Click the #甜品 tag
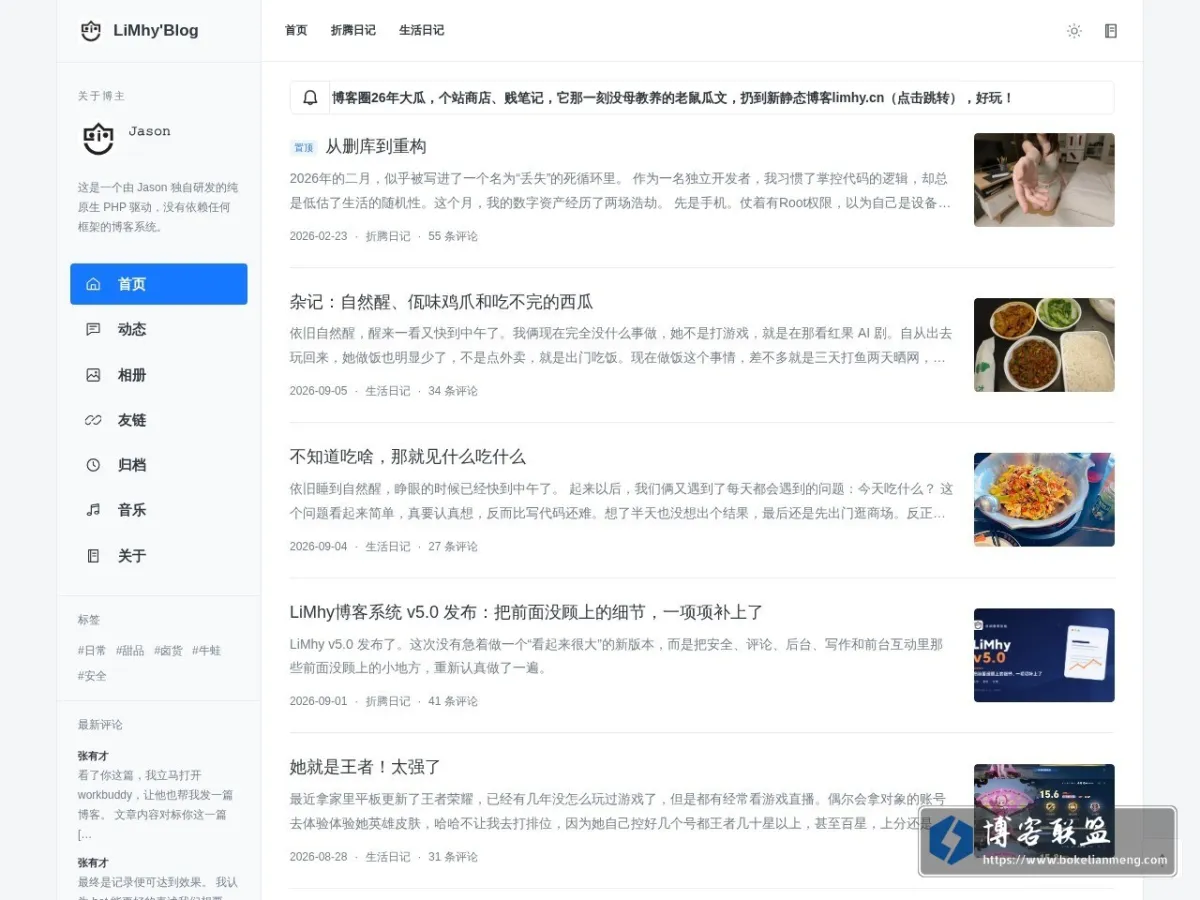The image size is (1200, 900). coord(130,650)
